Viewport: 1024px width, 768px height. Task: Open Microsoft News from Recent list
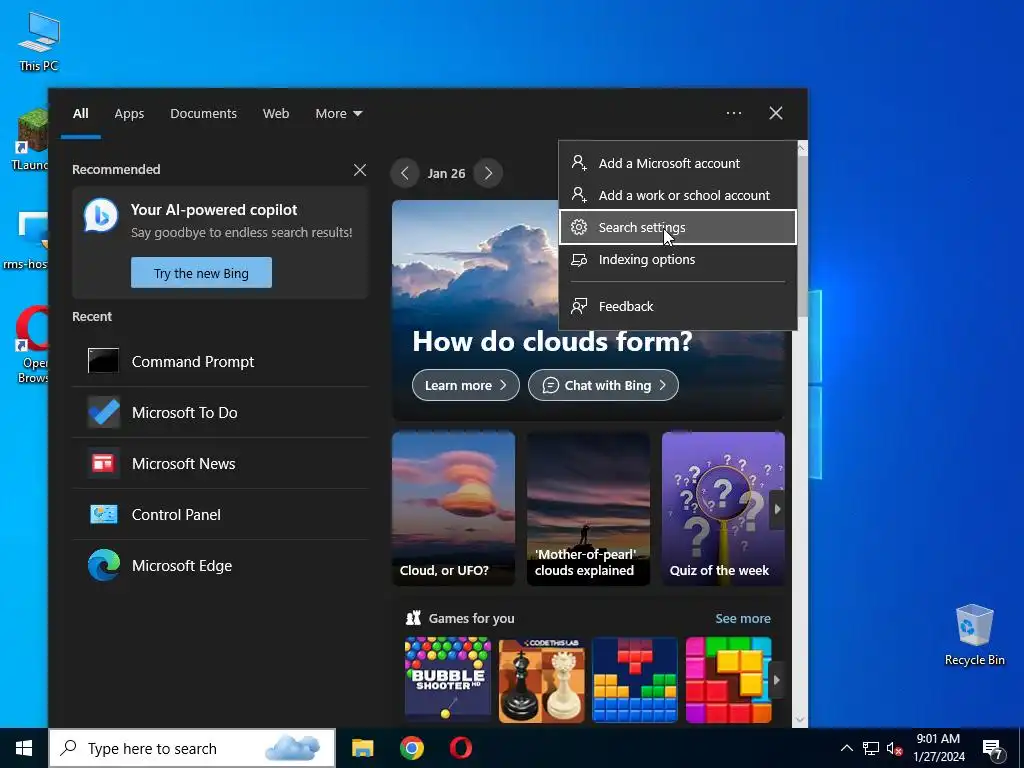click(x=220, y=463)
